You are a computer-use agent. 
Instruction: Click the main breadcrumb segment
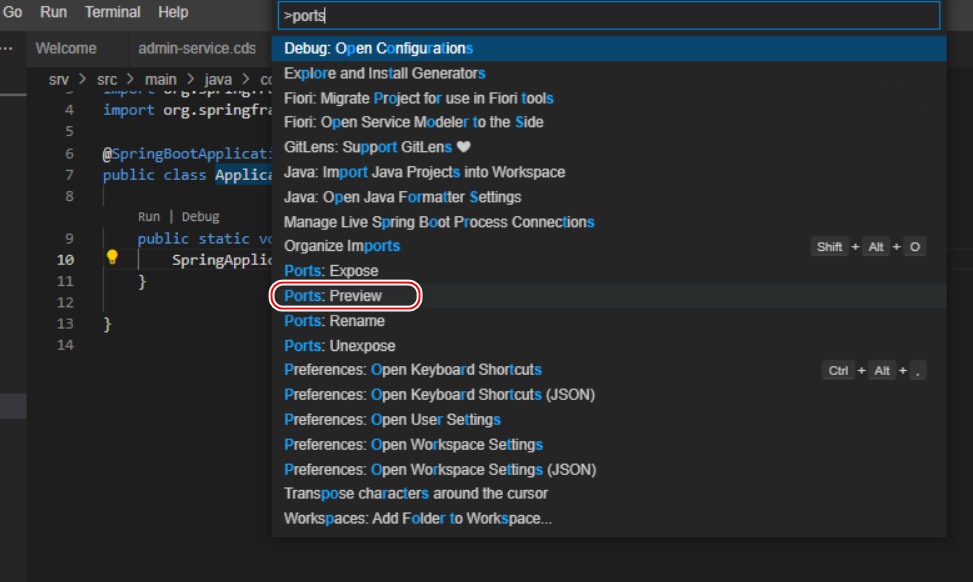coord(161,80)
